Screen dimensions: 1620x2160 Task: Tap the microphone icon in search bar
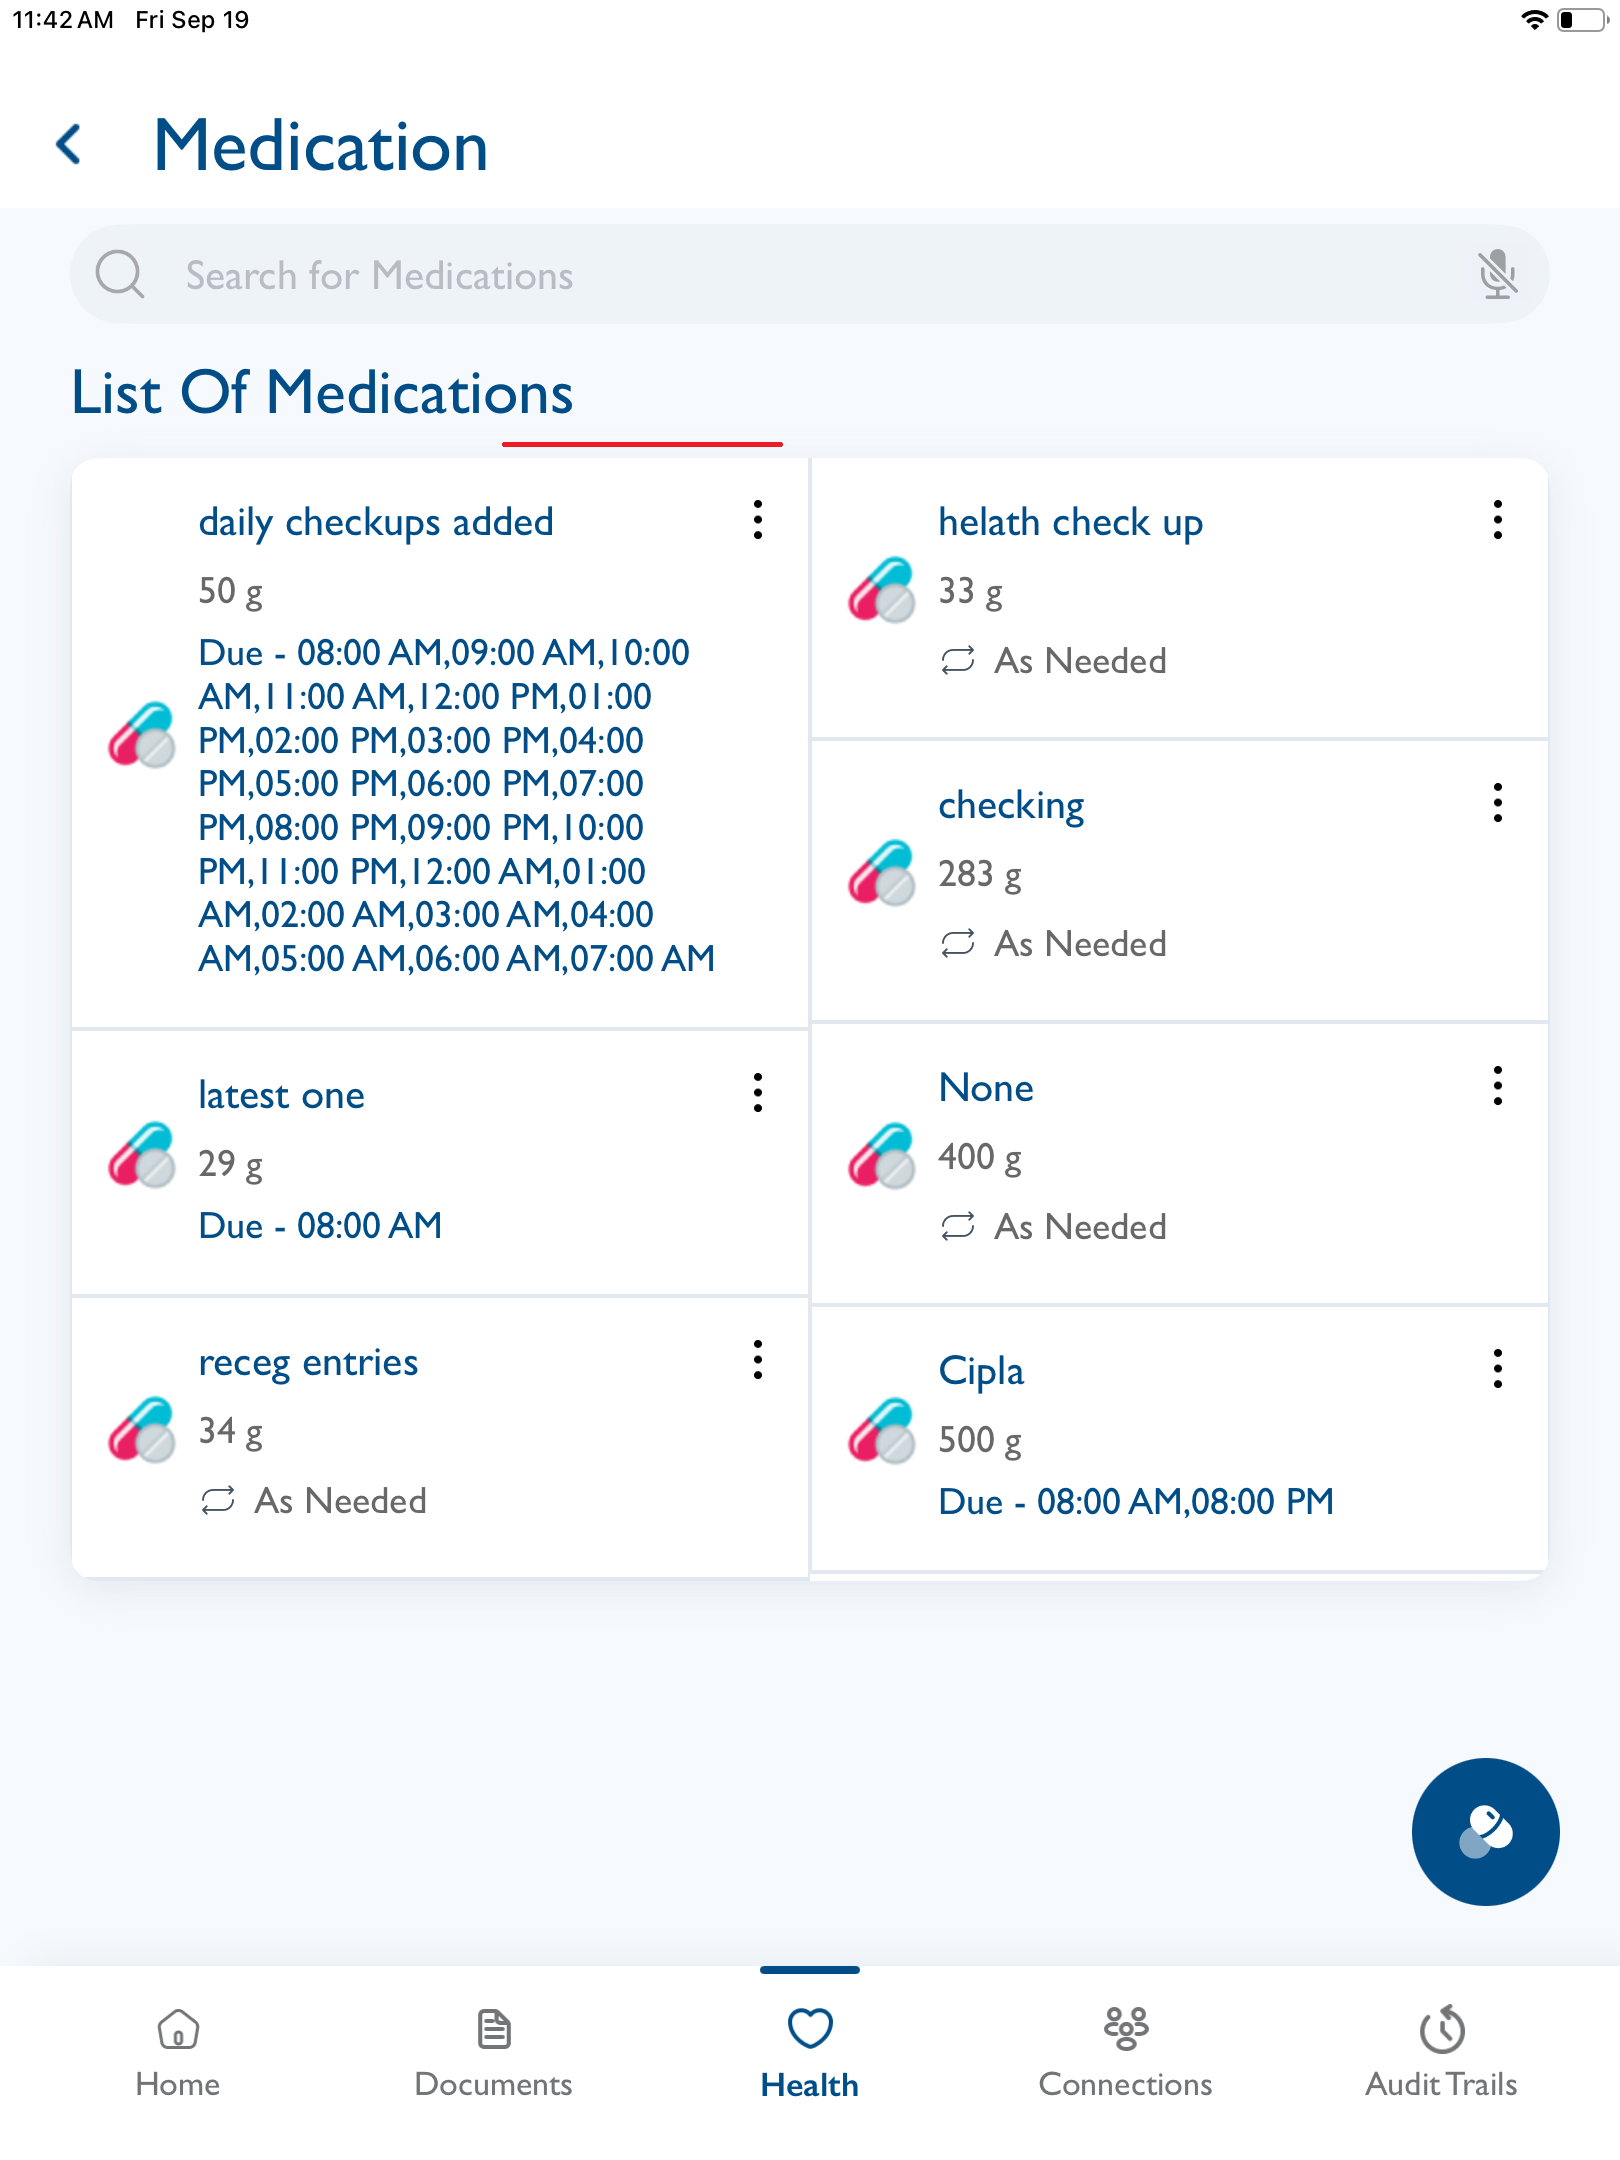tap(1497, 275)
